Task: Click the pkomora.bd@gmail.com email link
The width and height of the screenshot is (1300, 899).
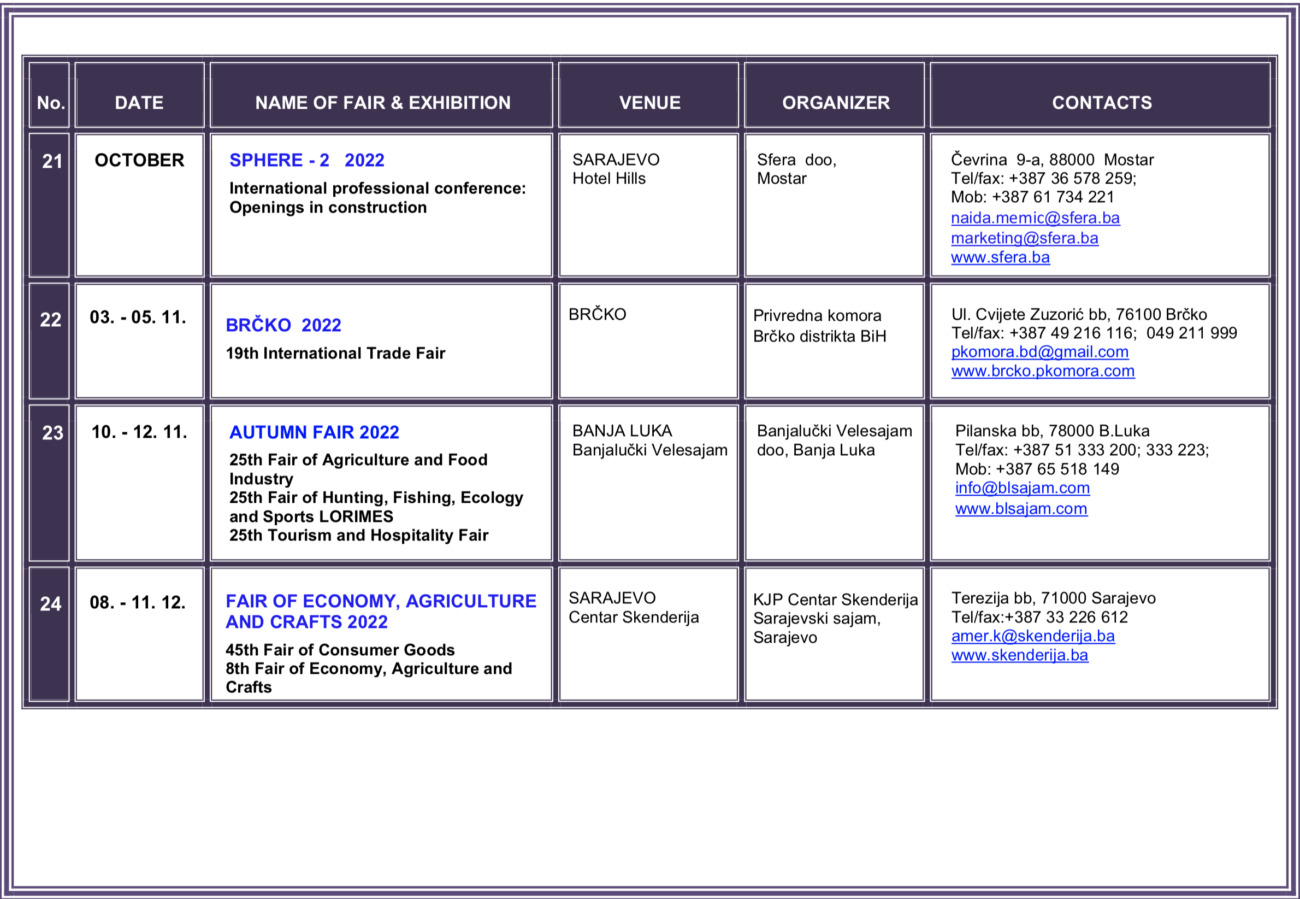Action: pos(1039,352)
